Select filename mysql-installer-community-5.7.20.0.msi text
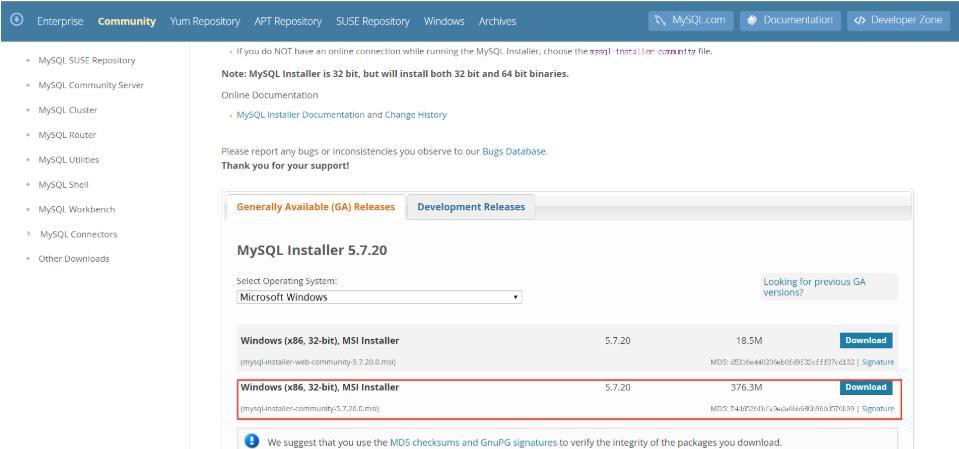This screenshot has width=959, height=449. coord(309,409)
